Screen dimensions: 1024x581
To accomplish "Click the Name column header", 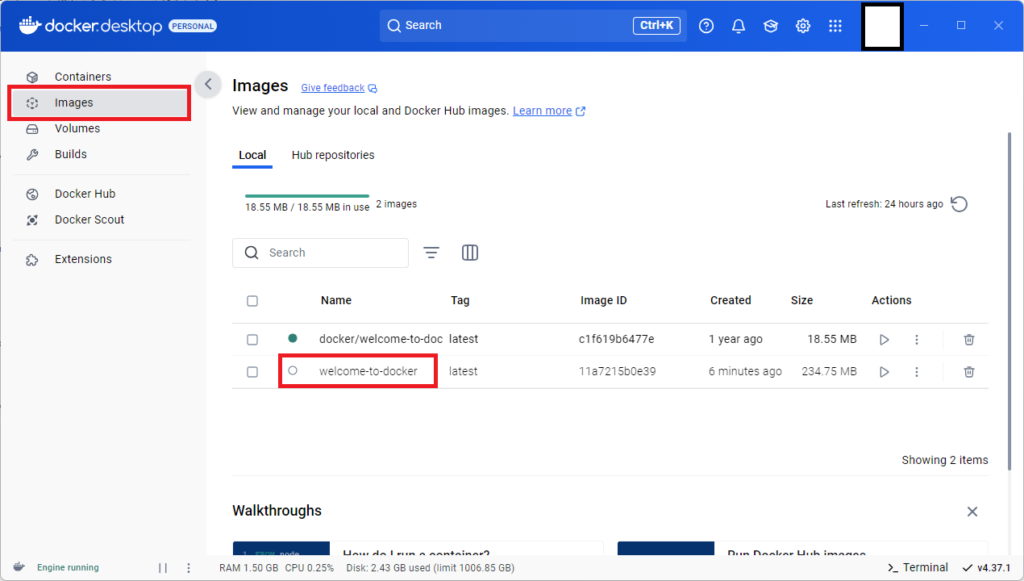I will [x=336, y=300].
